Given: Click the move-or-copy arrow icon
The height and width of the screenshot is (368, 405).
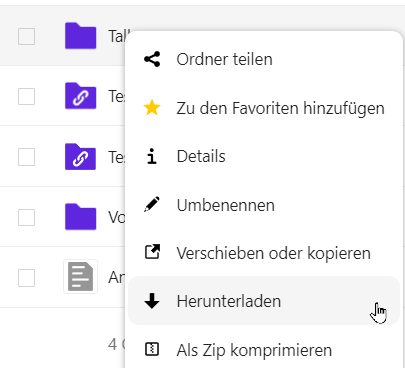Looking at the screenshot, I should coord(152,252).
